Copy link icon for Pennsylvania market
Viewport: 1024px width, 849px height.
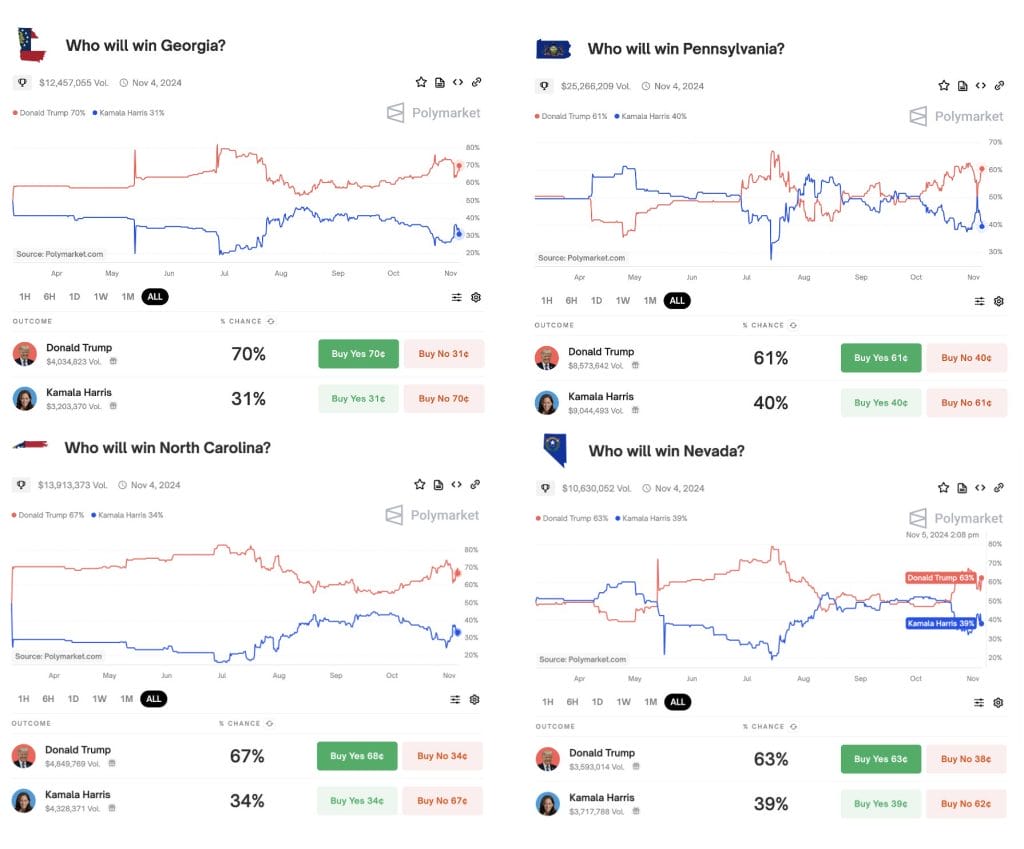[x=999, y=86]
